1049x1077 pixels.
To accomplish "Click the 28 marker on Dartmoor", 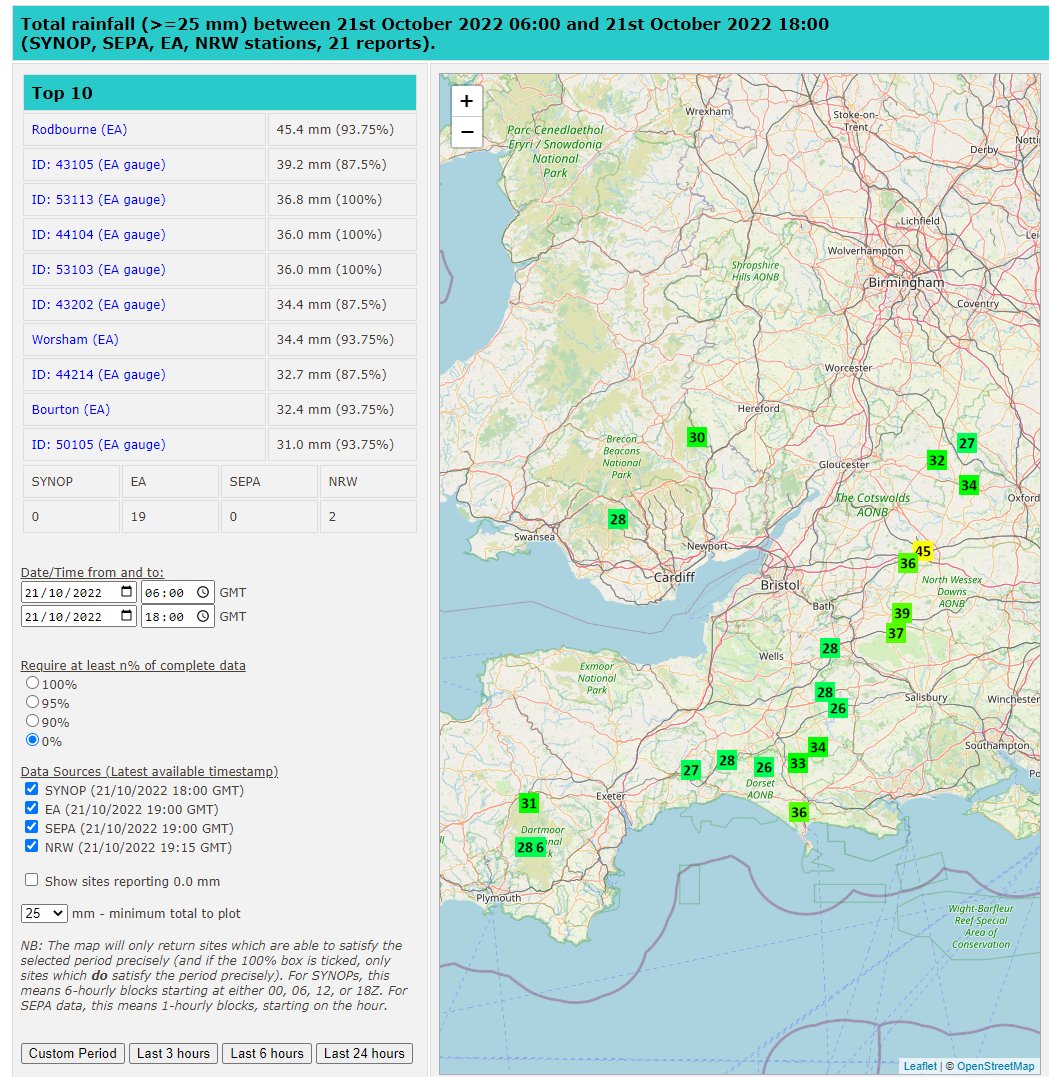I will click(x=526, y=848).
